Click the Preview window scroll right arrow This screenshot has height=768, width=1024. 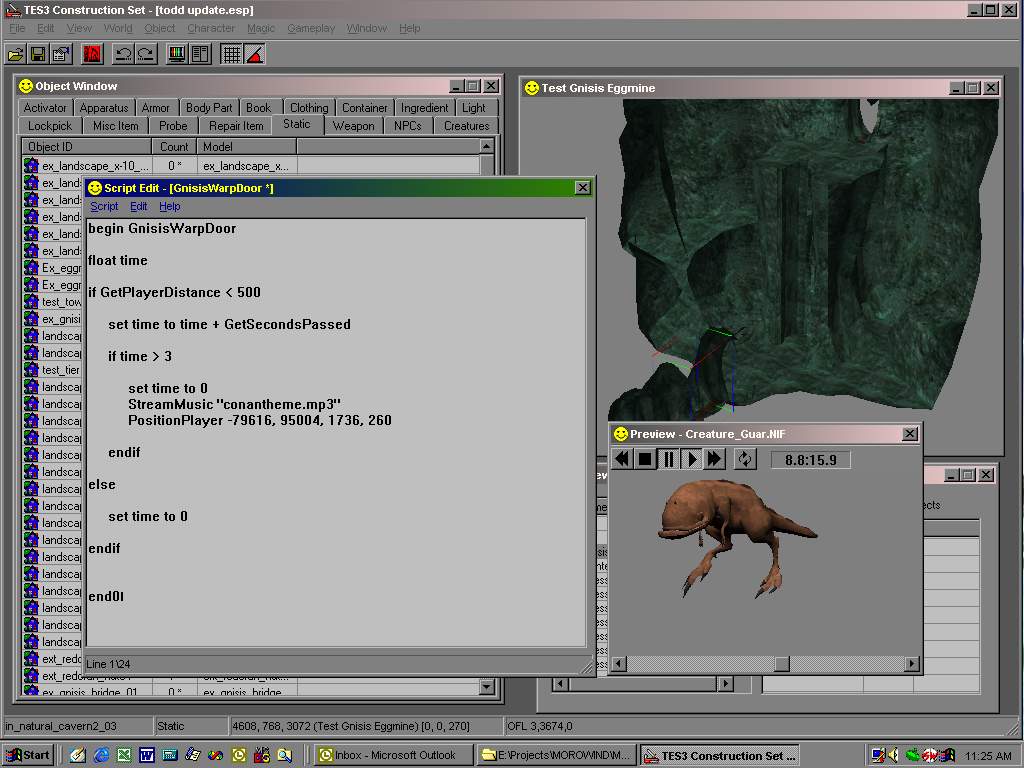pos(912,664)
